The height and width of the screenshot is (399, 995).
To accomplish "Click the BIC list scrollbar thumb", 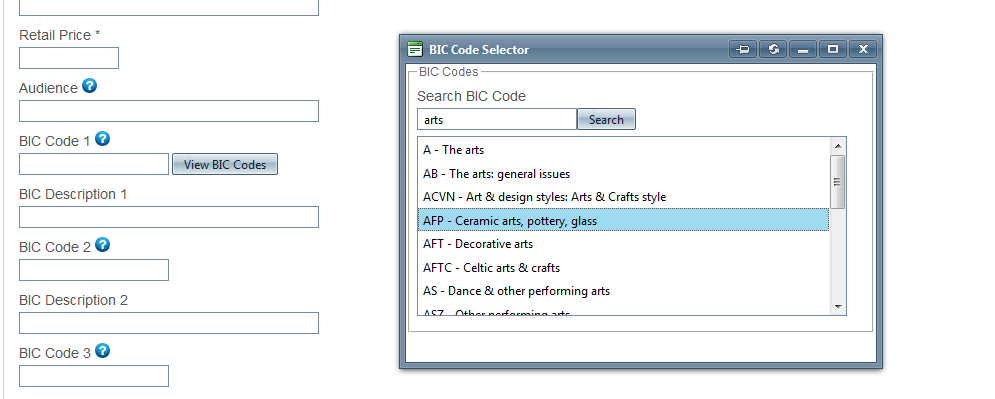I will pyautogui.click(x=838, y=181).
